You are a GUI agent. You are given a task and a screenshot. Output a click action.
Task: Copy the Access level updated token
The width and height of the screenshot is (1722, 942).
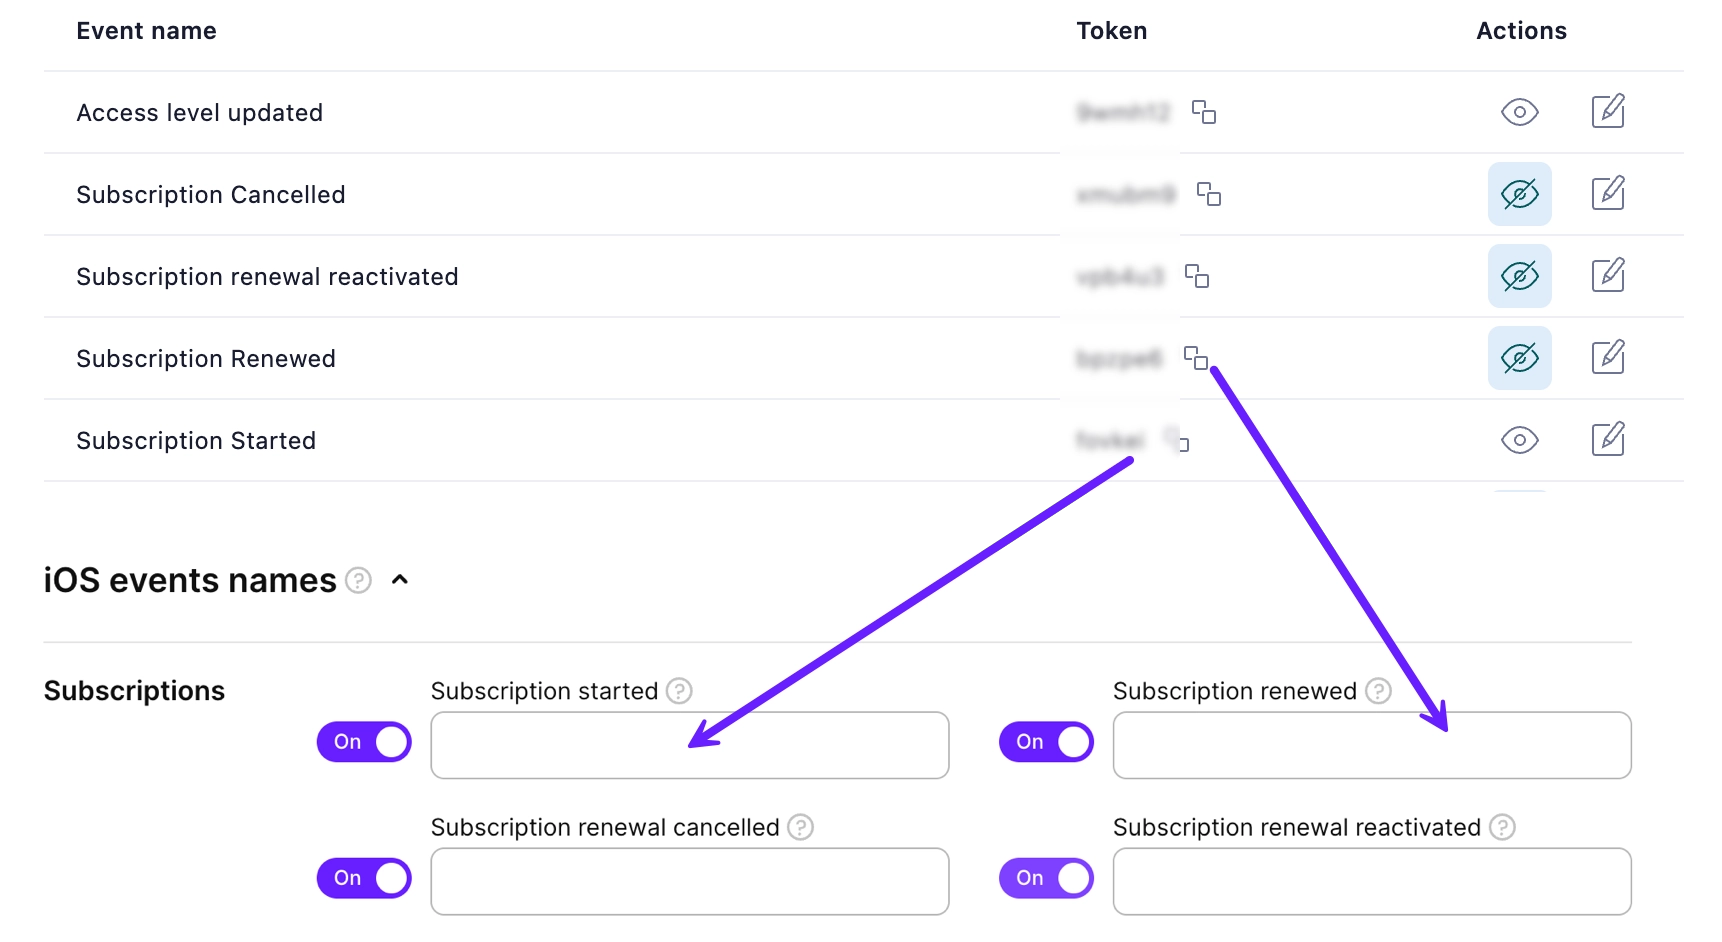pos(1204,113)
